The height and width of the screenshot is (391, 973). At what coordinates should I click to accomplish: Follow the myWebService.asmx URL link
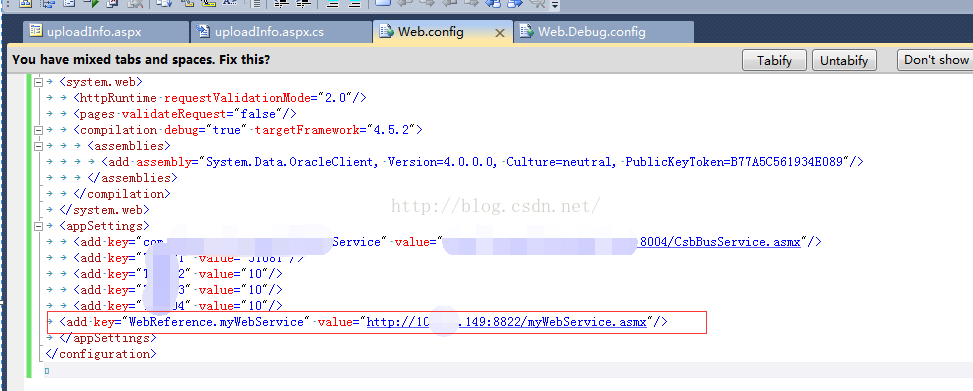pyautogui.click(x=507, y=323)
